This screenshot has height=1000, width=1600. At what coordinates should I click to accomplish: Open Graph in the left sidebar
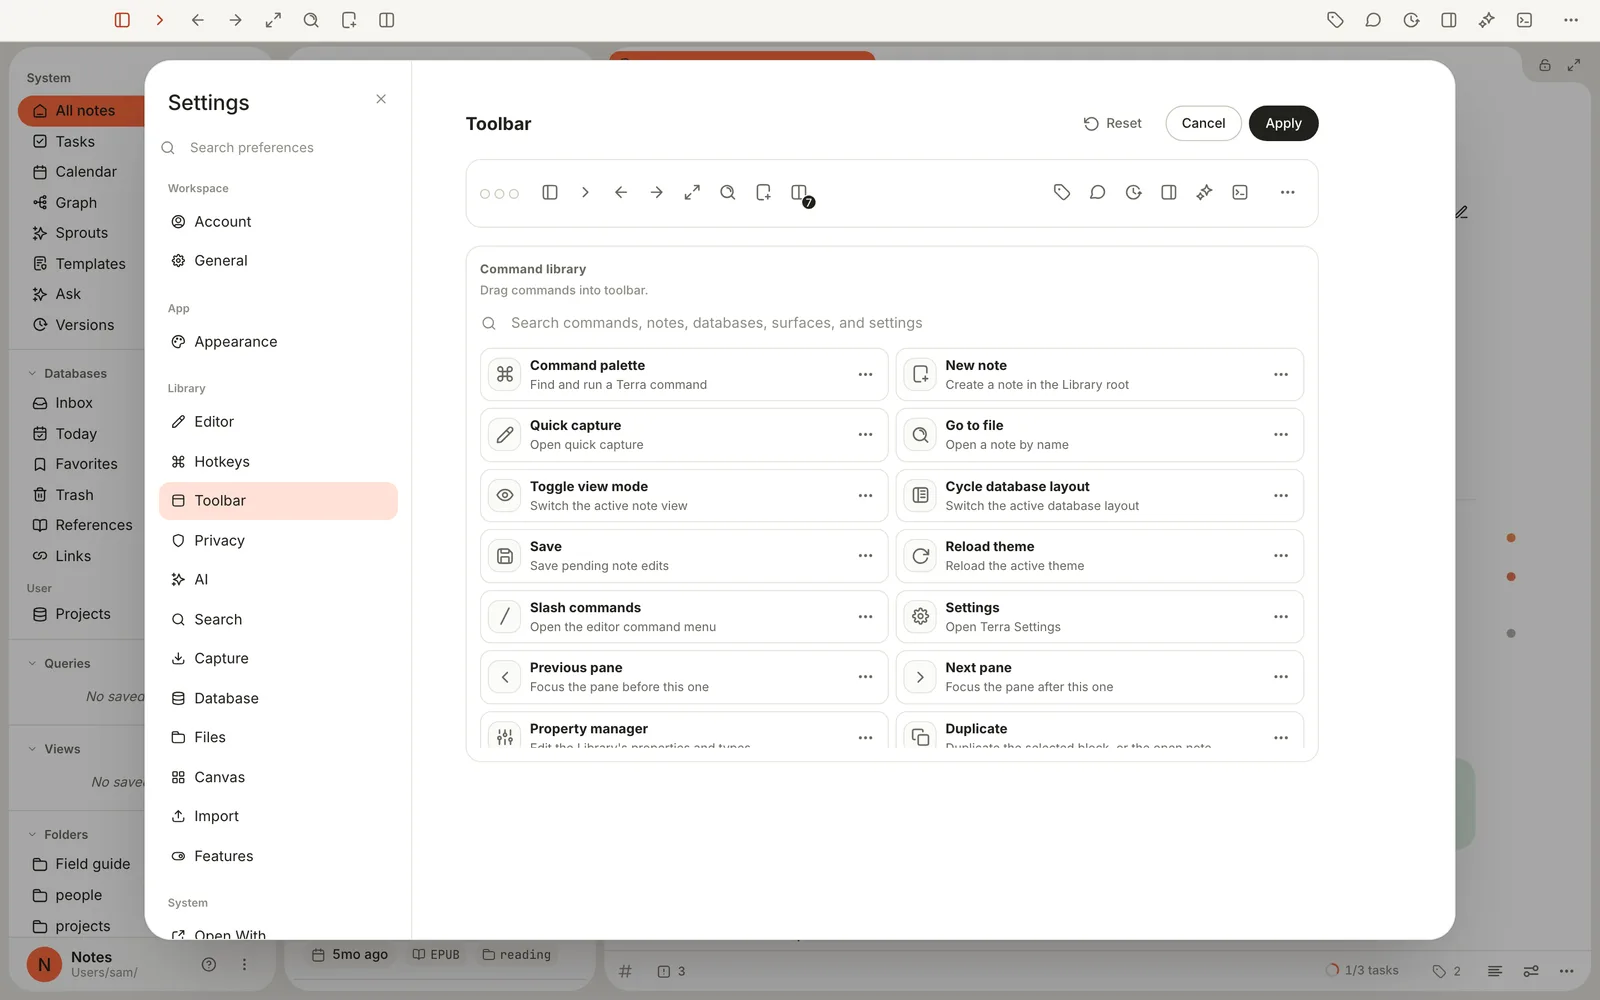coord(76,202)
